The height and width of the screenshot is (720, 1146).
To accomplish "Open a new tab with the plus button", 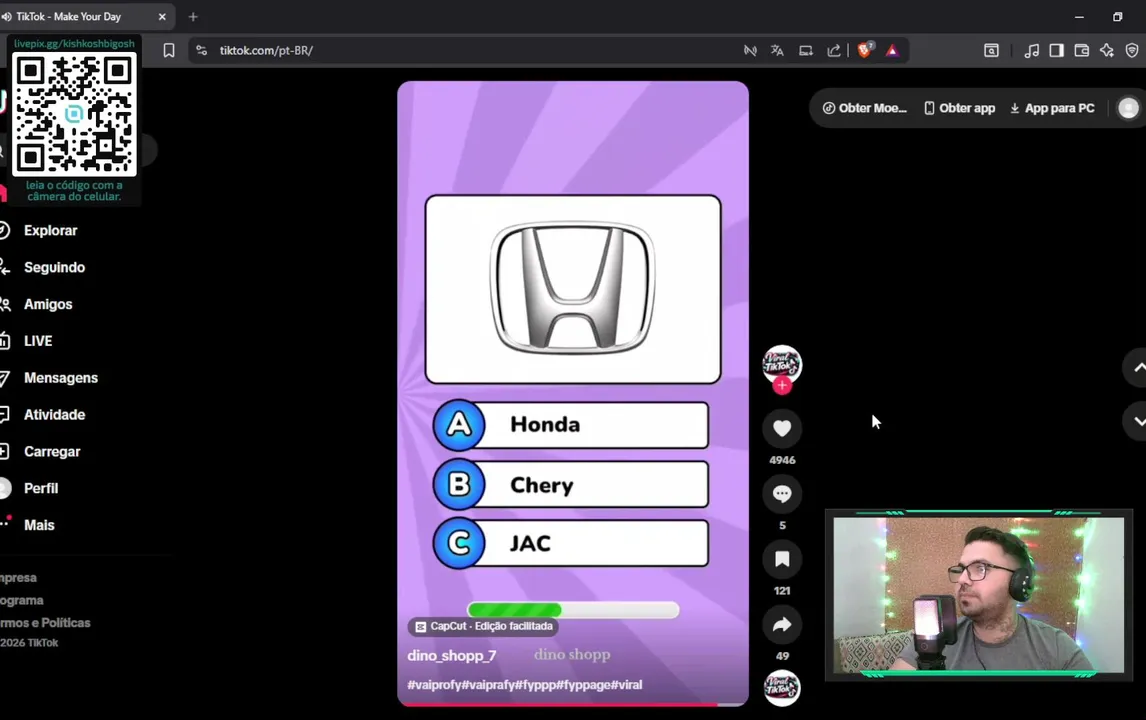I will click(x=193, y=17).
